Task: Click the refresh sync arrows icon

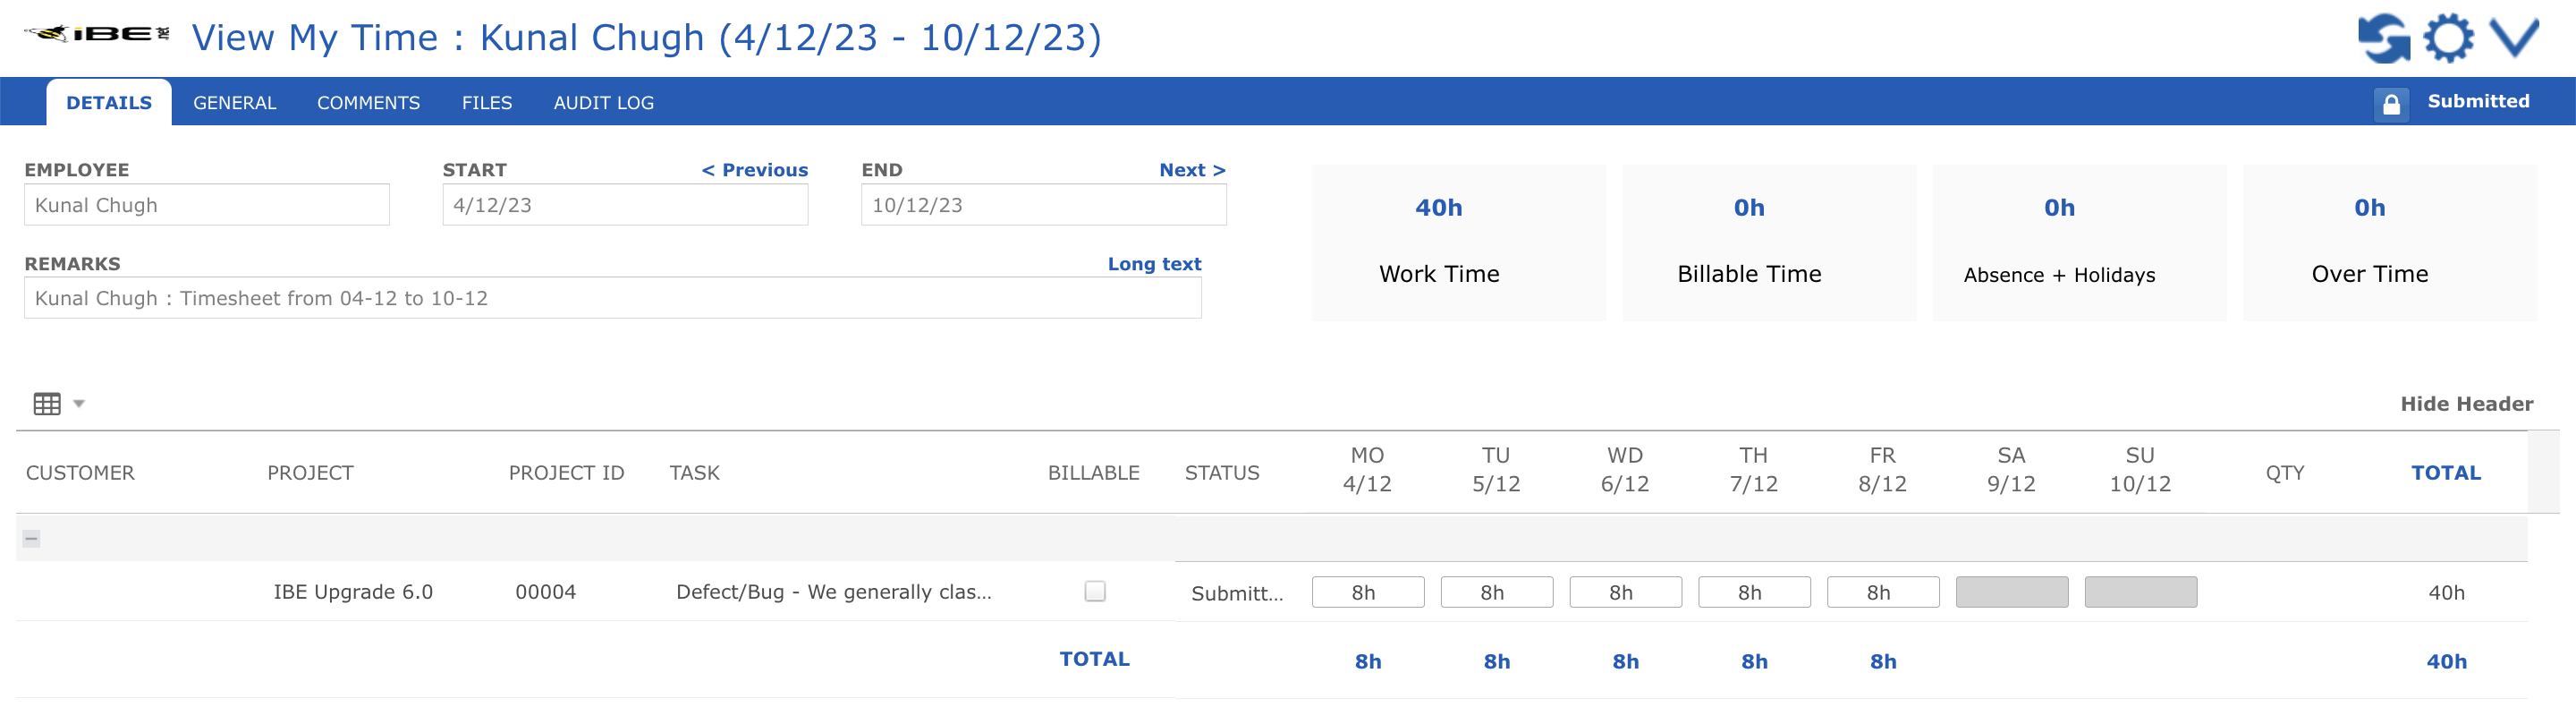Action: [x=2384, y=38]
